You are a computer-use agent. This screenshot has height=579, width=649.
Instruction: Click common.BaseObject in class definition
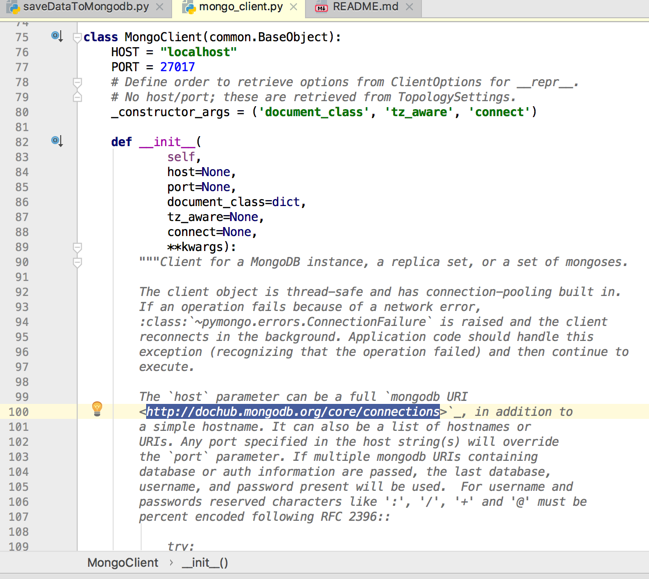[269, 37]
